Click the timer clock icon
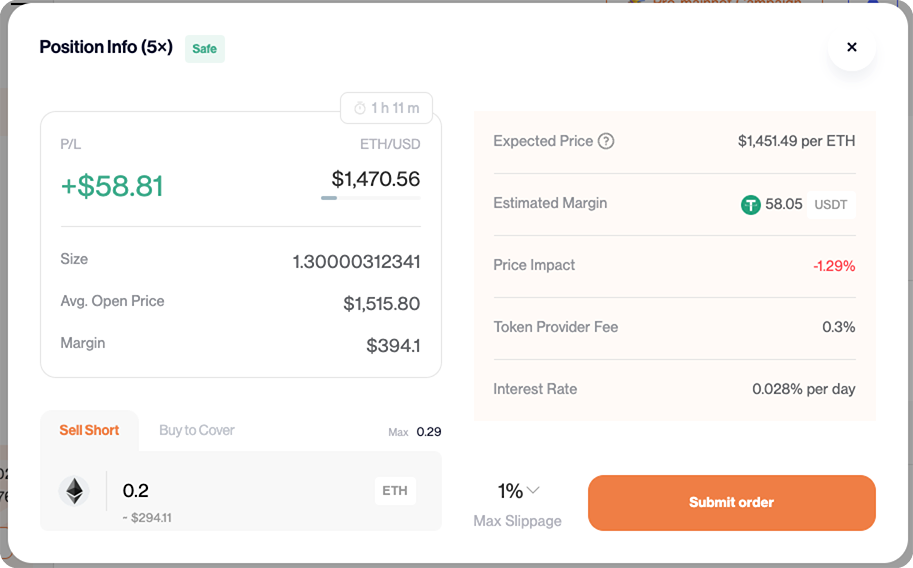The image size is (913, 568). pos(360,108)
